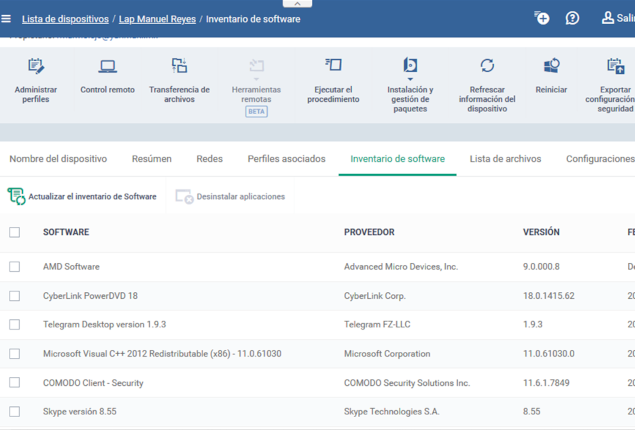Click the Desinstalar aplicaciones icon
The height and width of the screenshot is (430, 635).
point(184,197)
